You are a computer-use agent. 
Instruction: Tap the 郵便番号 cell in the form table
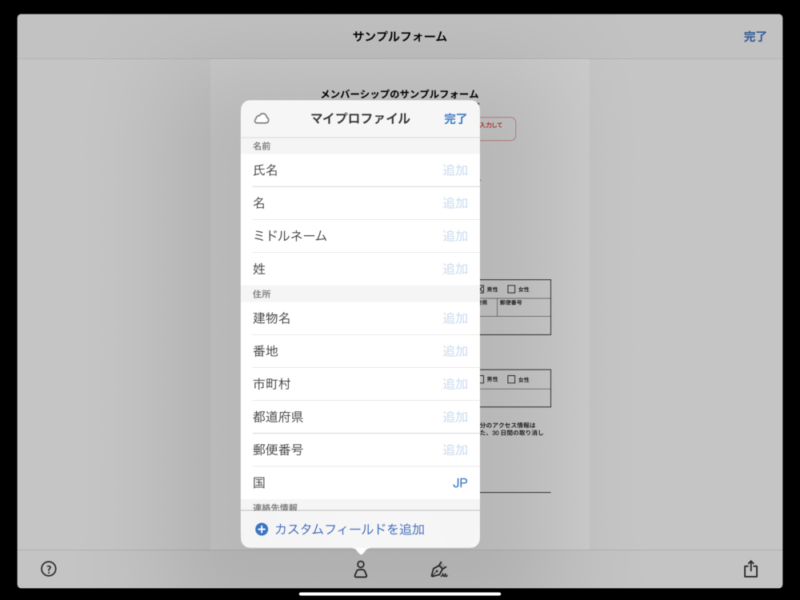coord(524,308)
